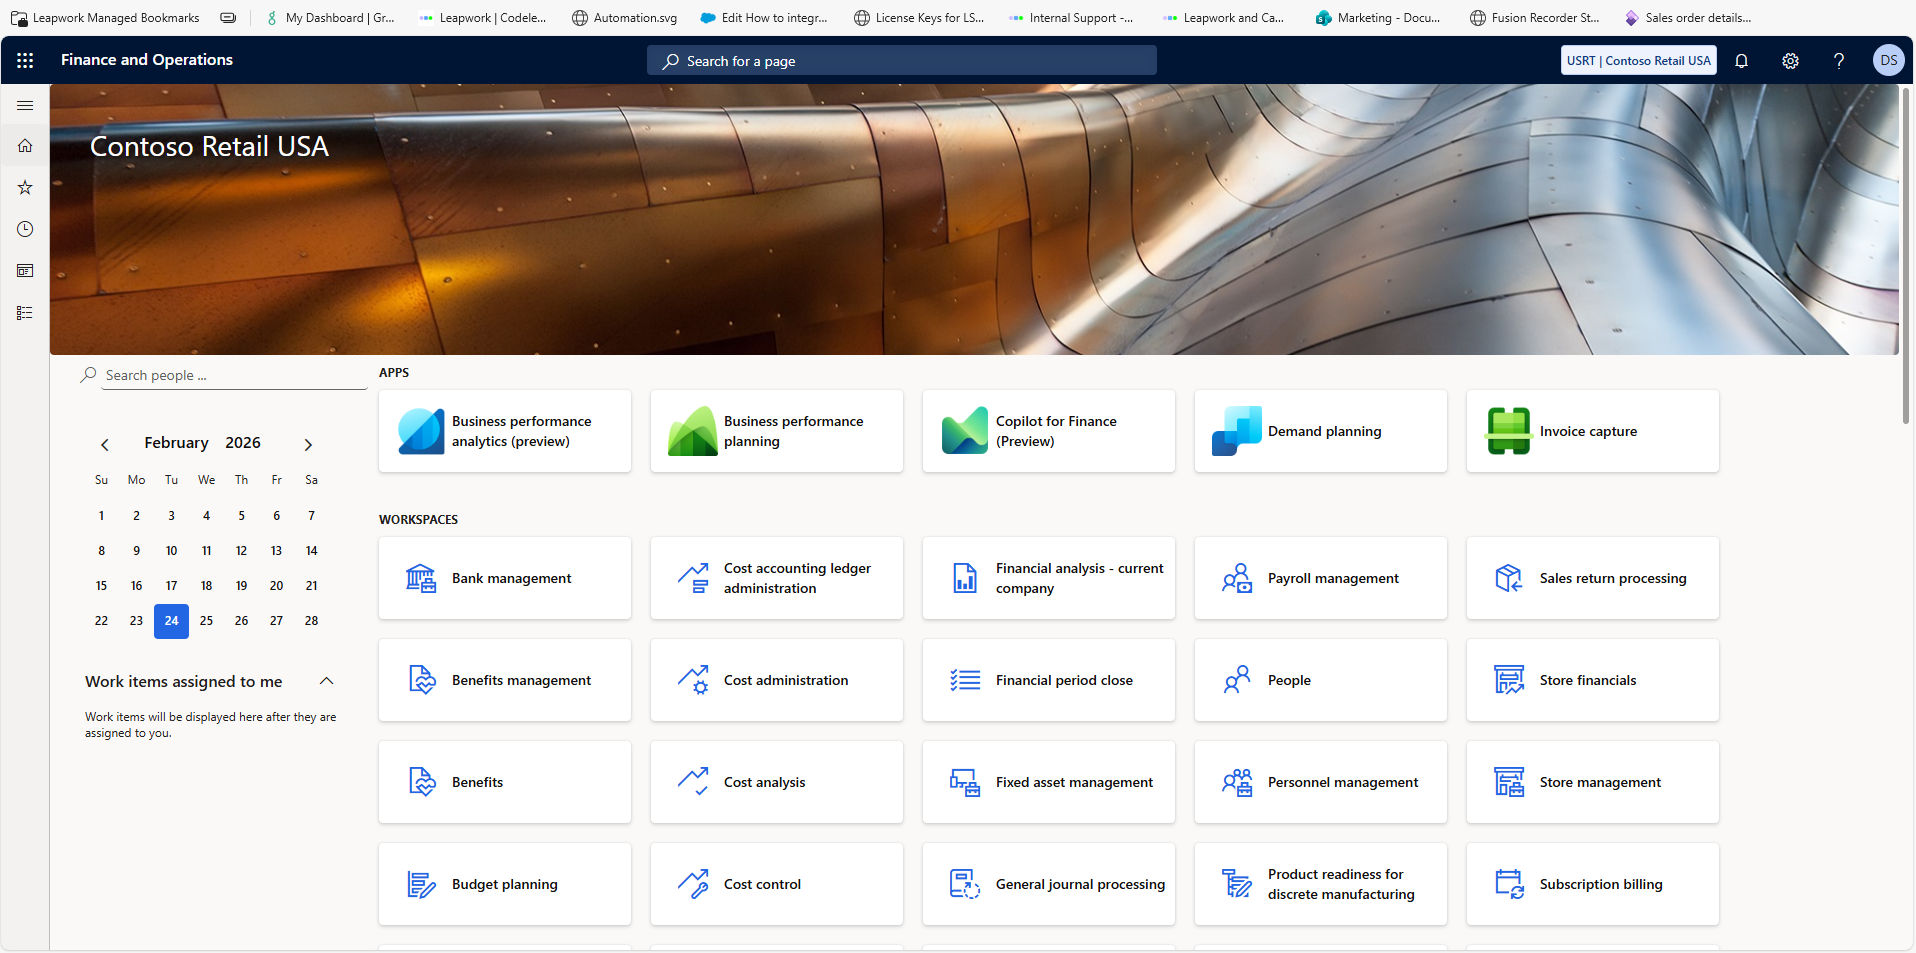Open DS user account avatar

coord(1888,60)
